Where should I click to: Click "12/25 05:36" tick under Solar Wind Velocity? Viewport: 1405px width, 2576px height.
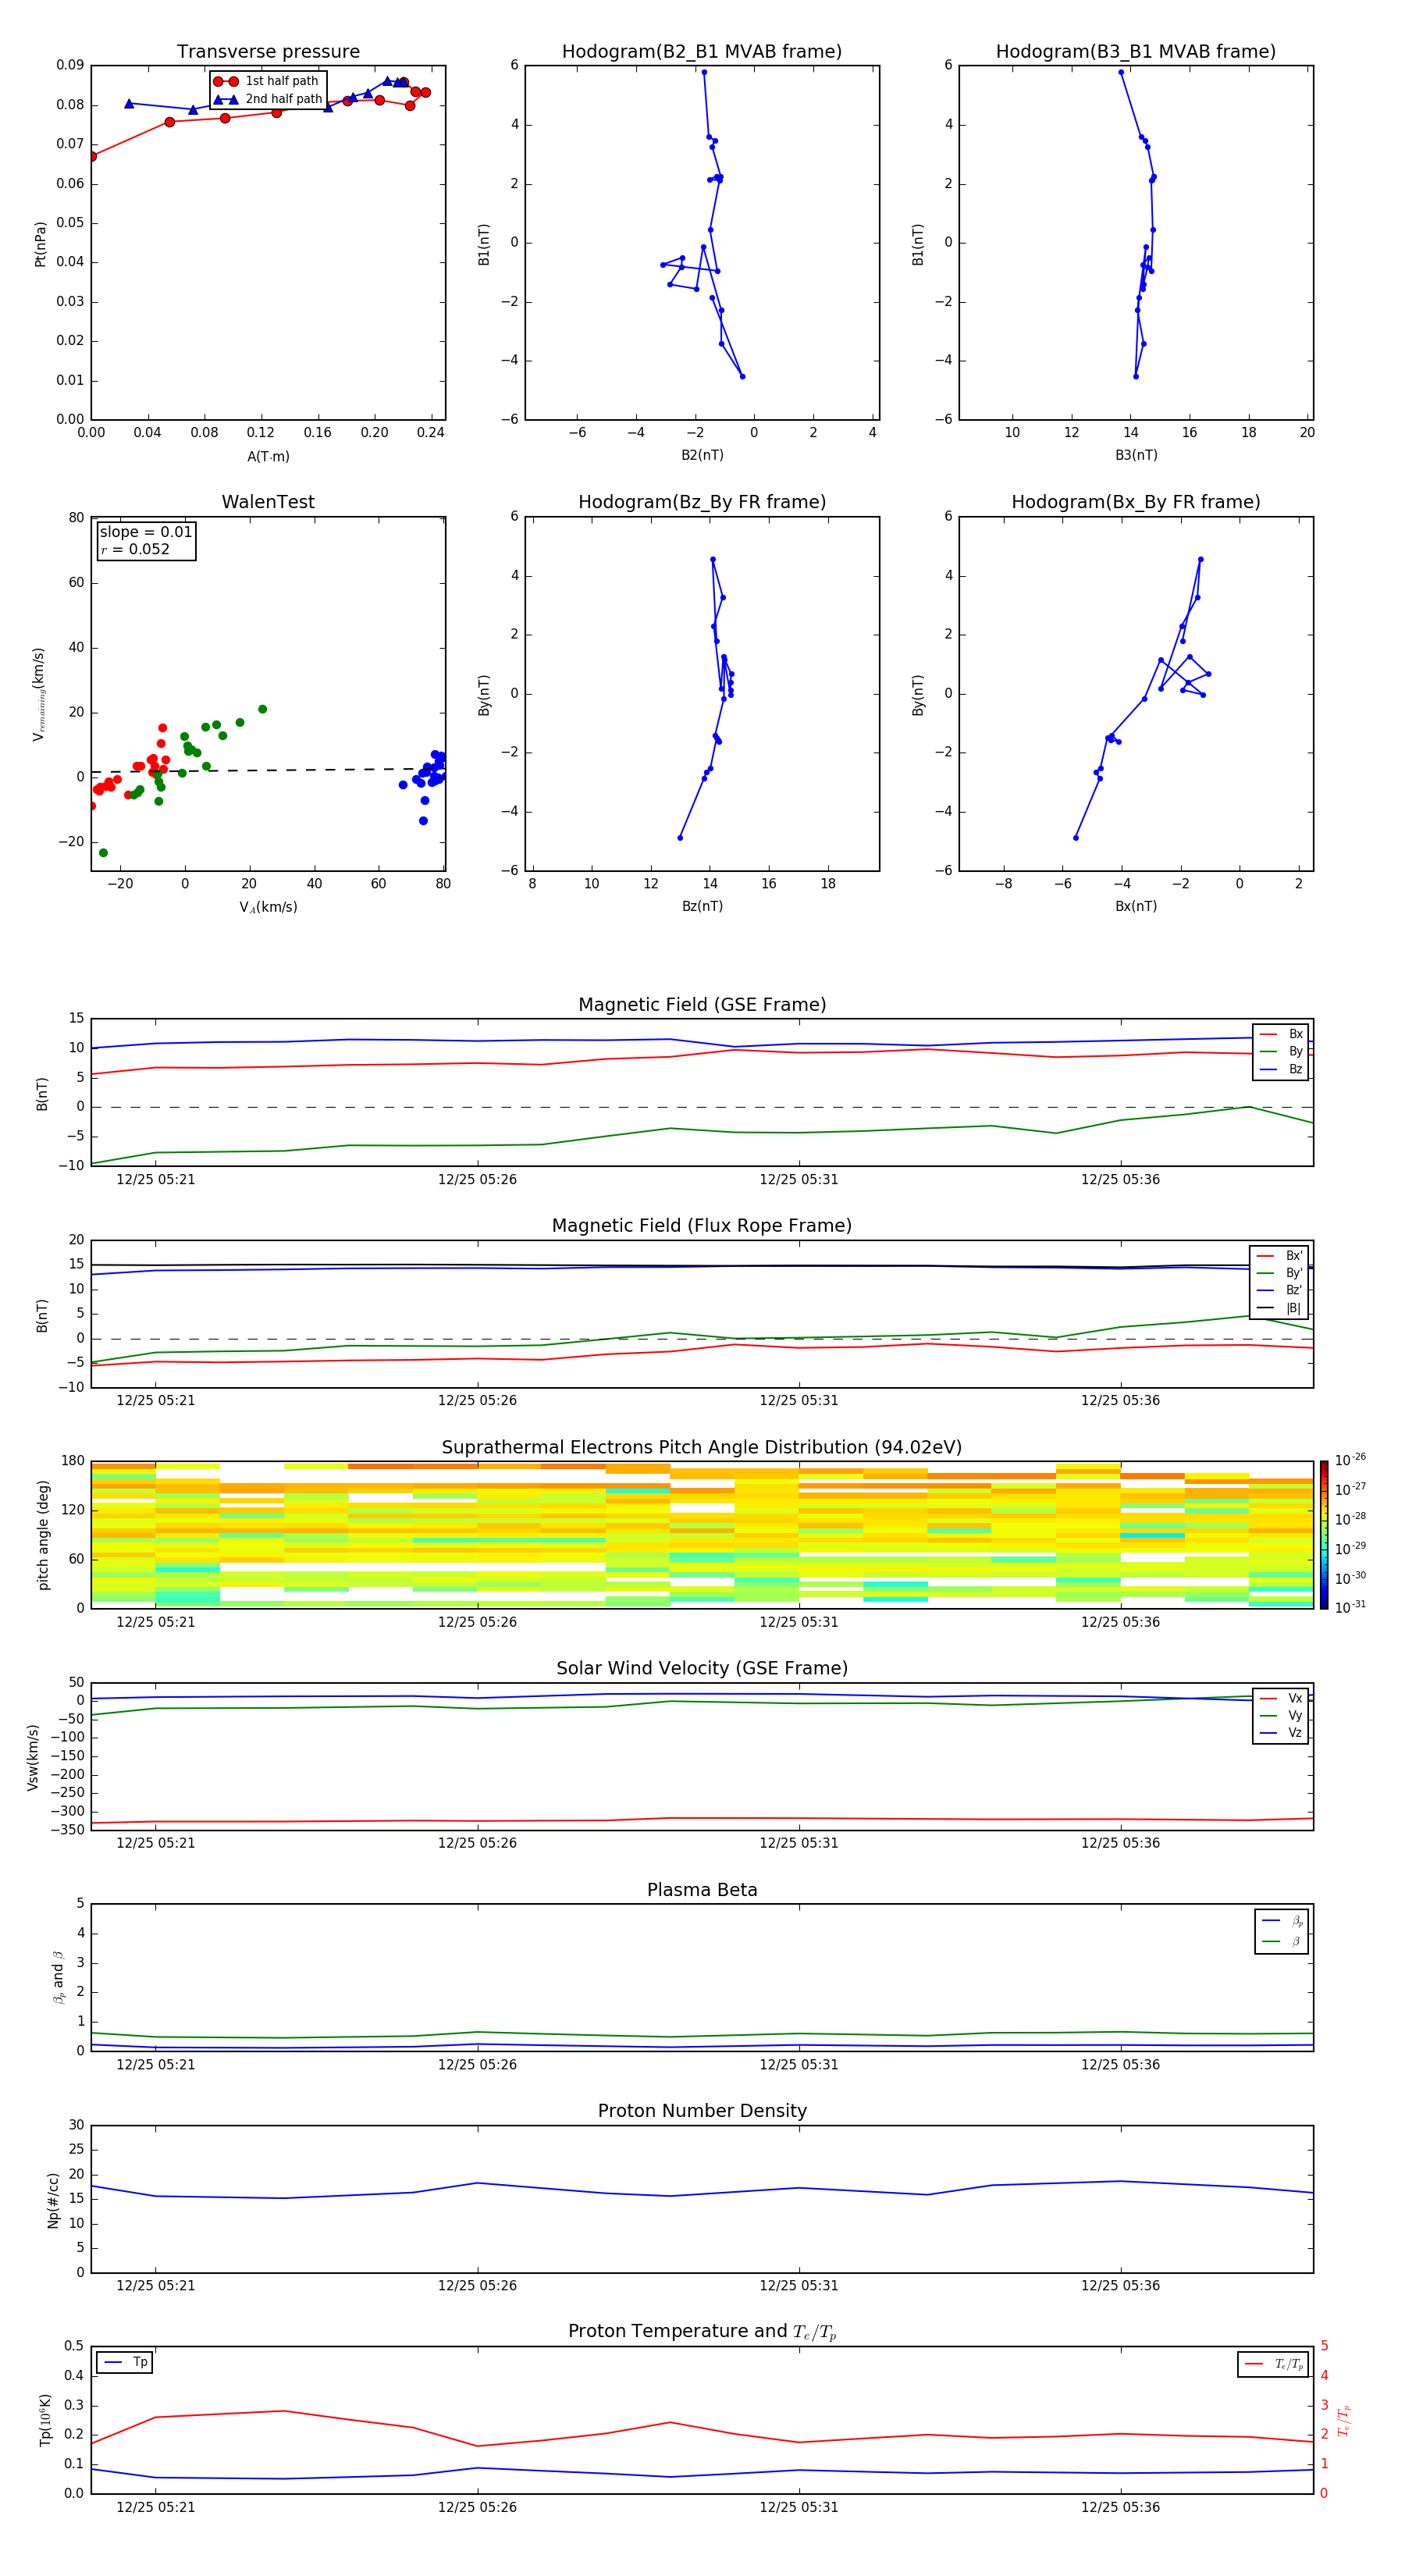click(1120, 1843)
